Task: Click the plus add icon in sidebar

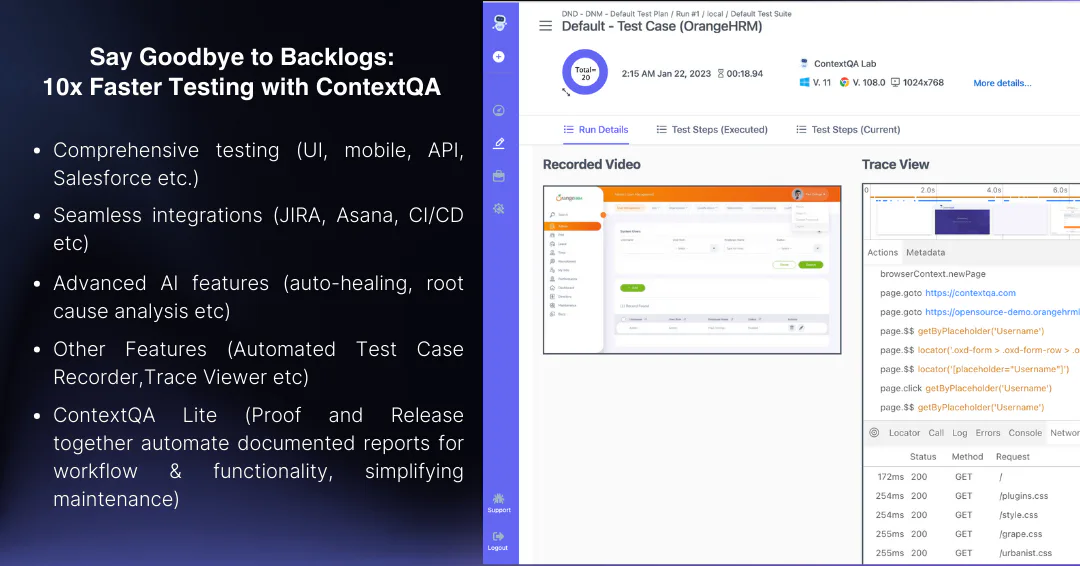Action: tap(499, 56)
